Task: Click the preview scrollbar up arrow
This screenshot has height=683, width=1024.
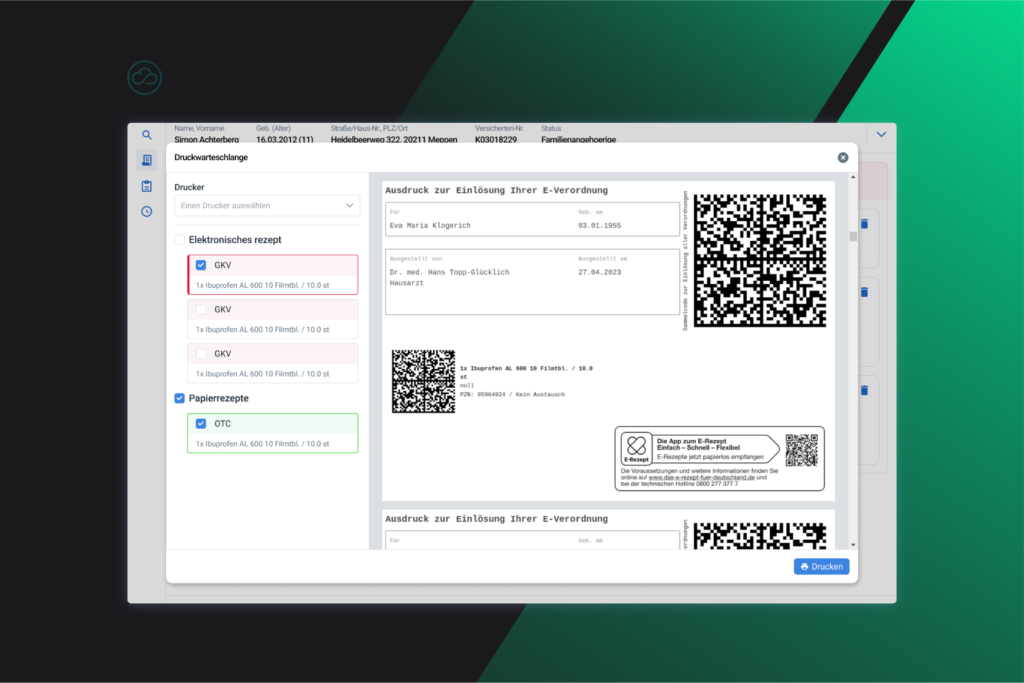Action: [x=853, y=177]
